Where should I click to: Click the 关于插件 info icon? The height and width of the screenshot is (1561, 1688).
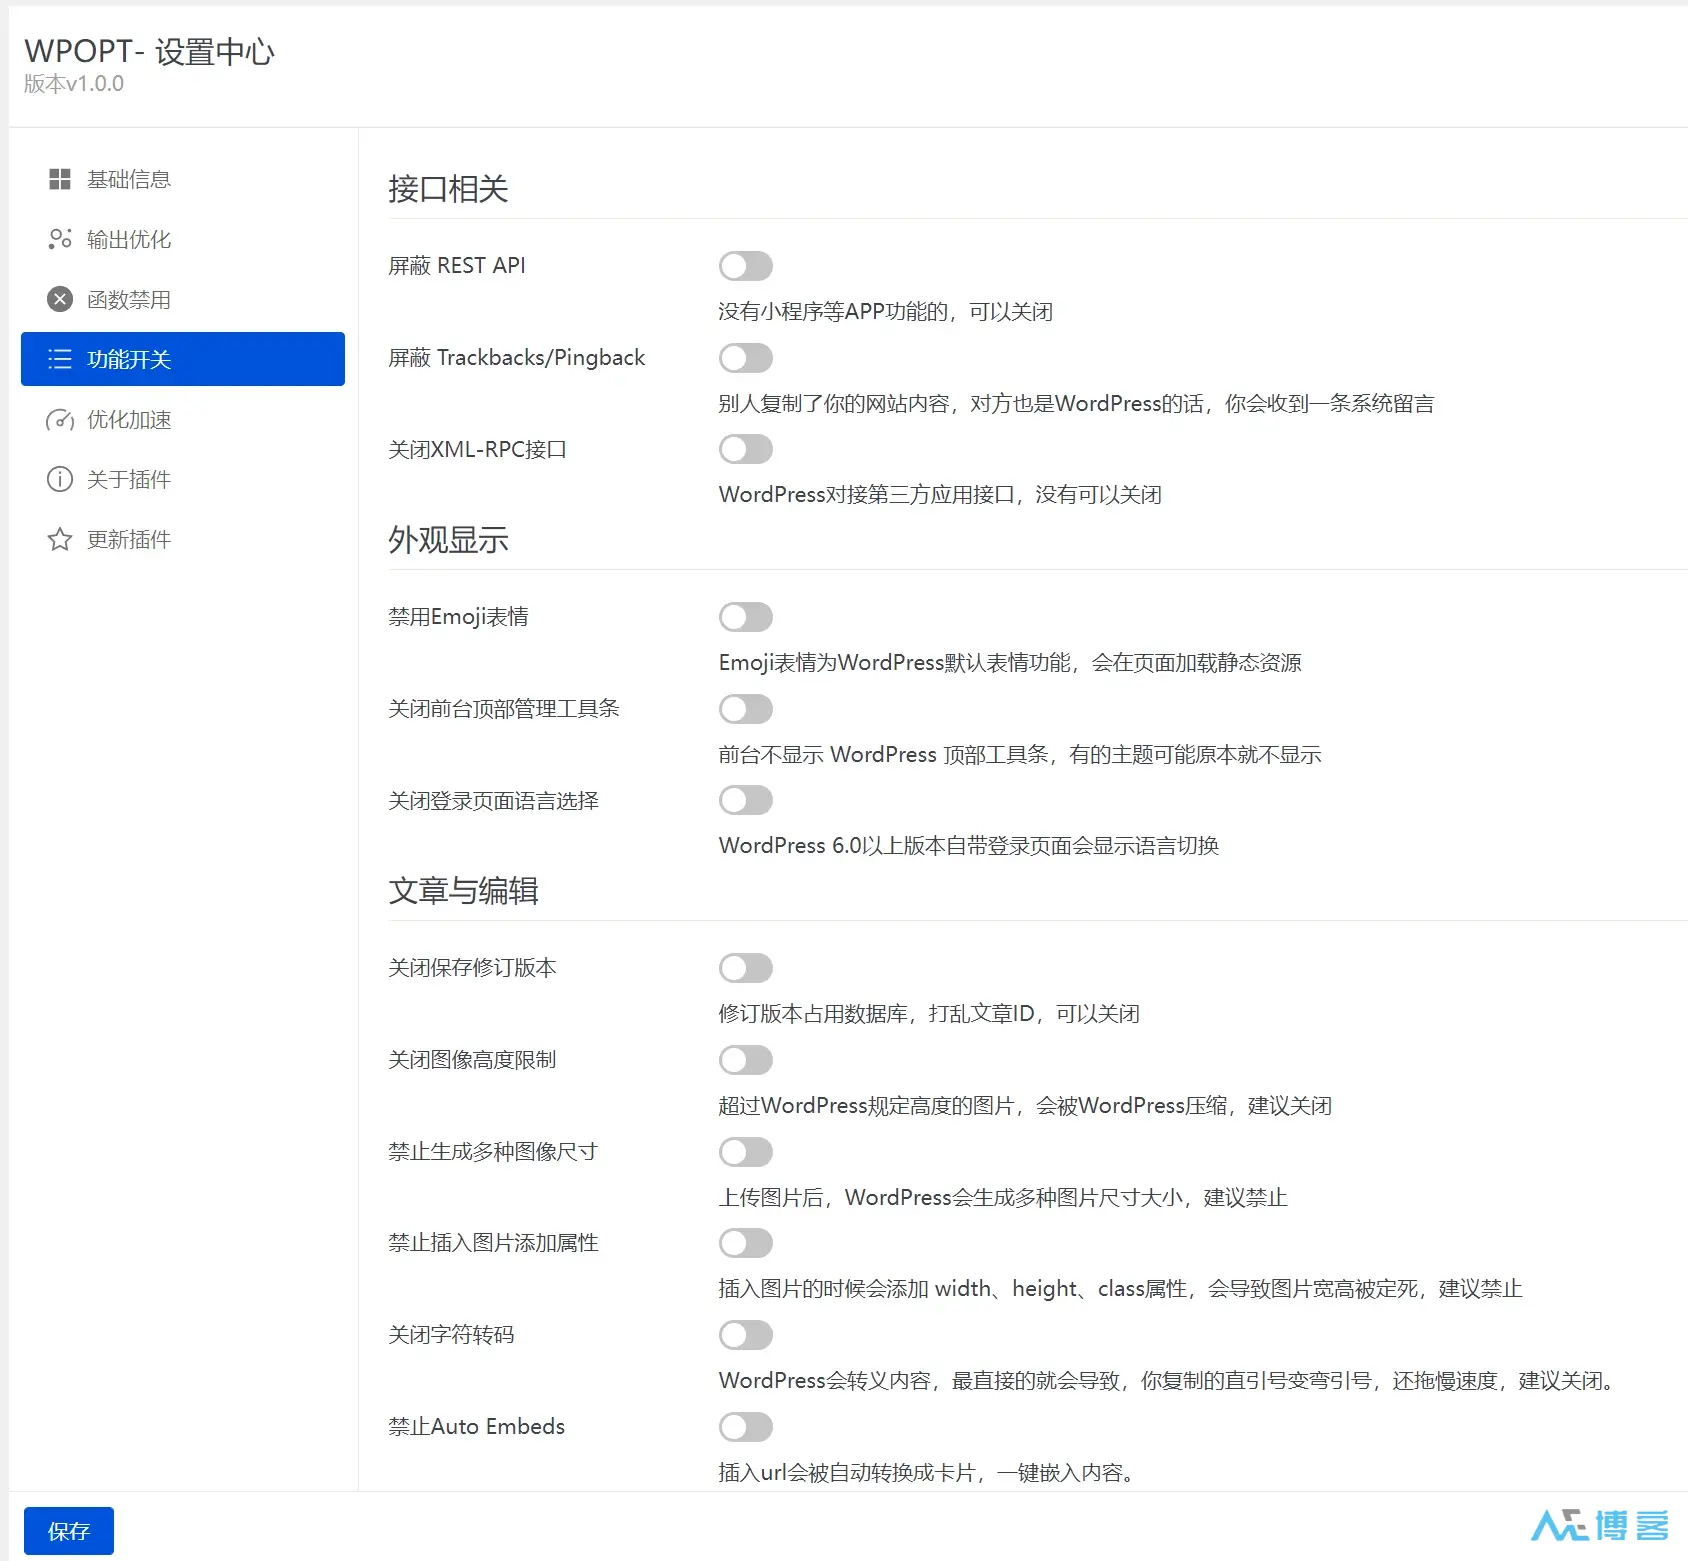tap(59, 479)
